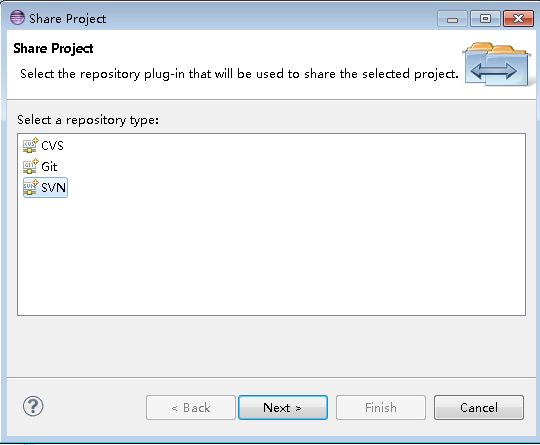The height and width of the screenshot is (445, 540).
Task: Choose the SVN label in the repository list
Action: click(53, 188)
